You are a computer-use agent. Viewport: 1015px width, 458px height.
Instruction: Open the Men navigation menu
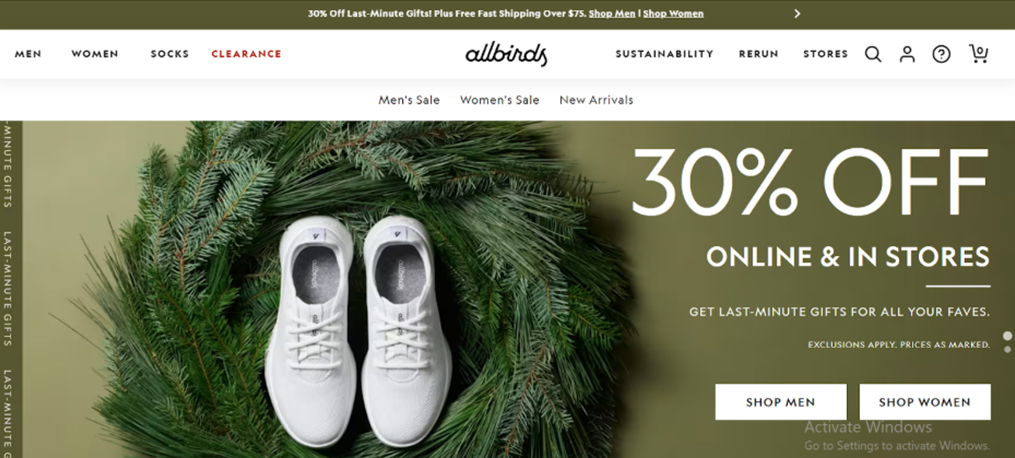pos(28,54)
